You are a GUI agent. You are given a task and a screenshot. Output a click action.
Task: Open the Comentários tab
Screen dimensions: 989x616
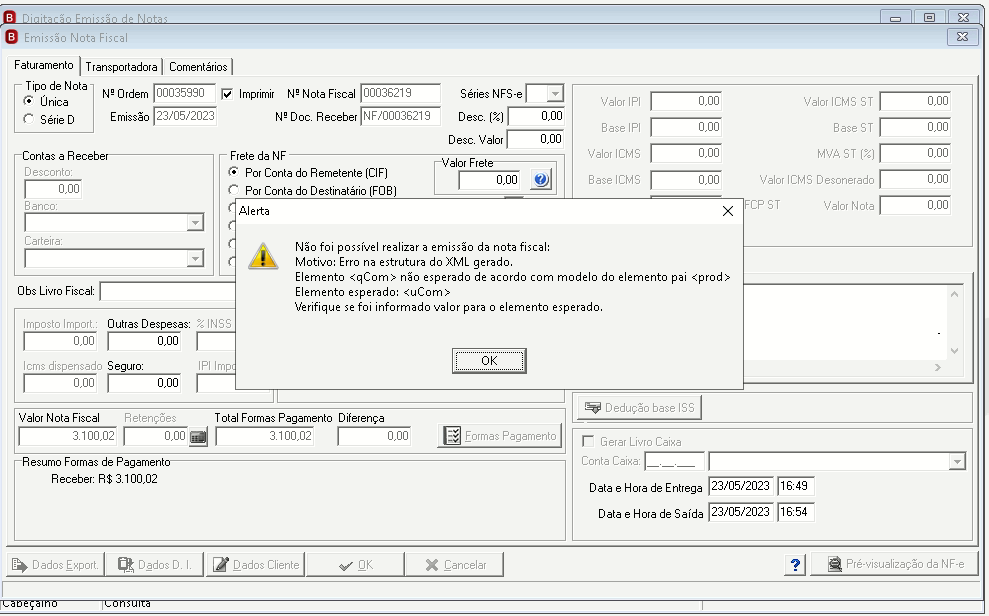pos(198,66)
